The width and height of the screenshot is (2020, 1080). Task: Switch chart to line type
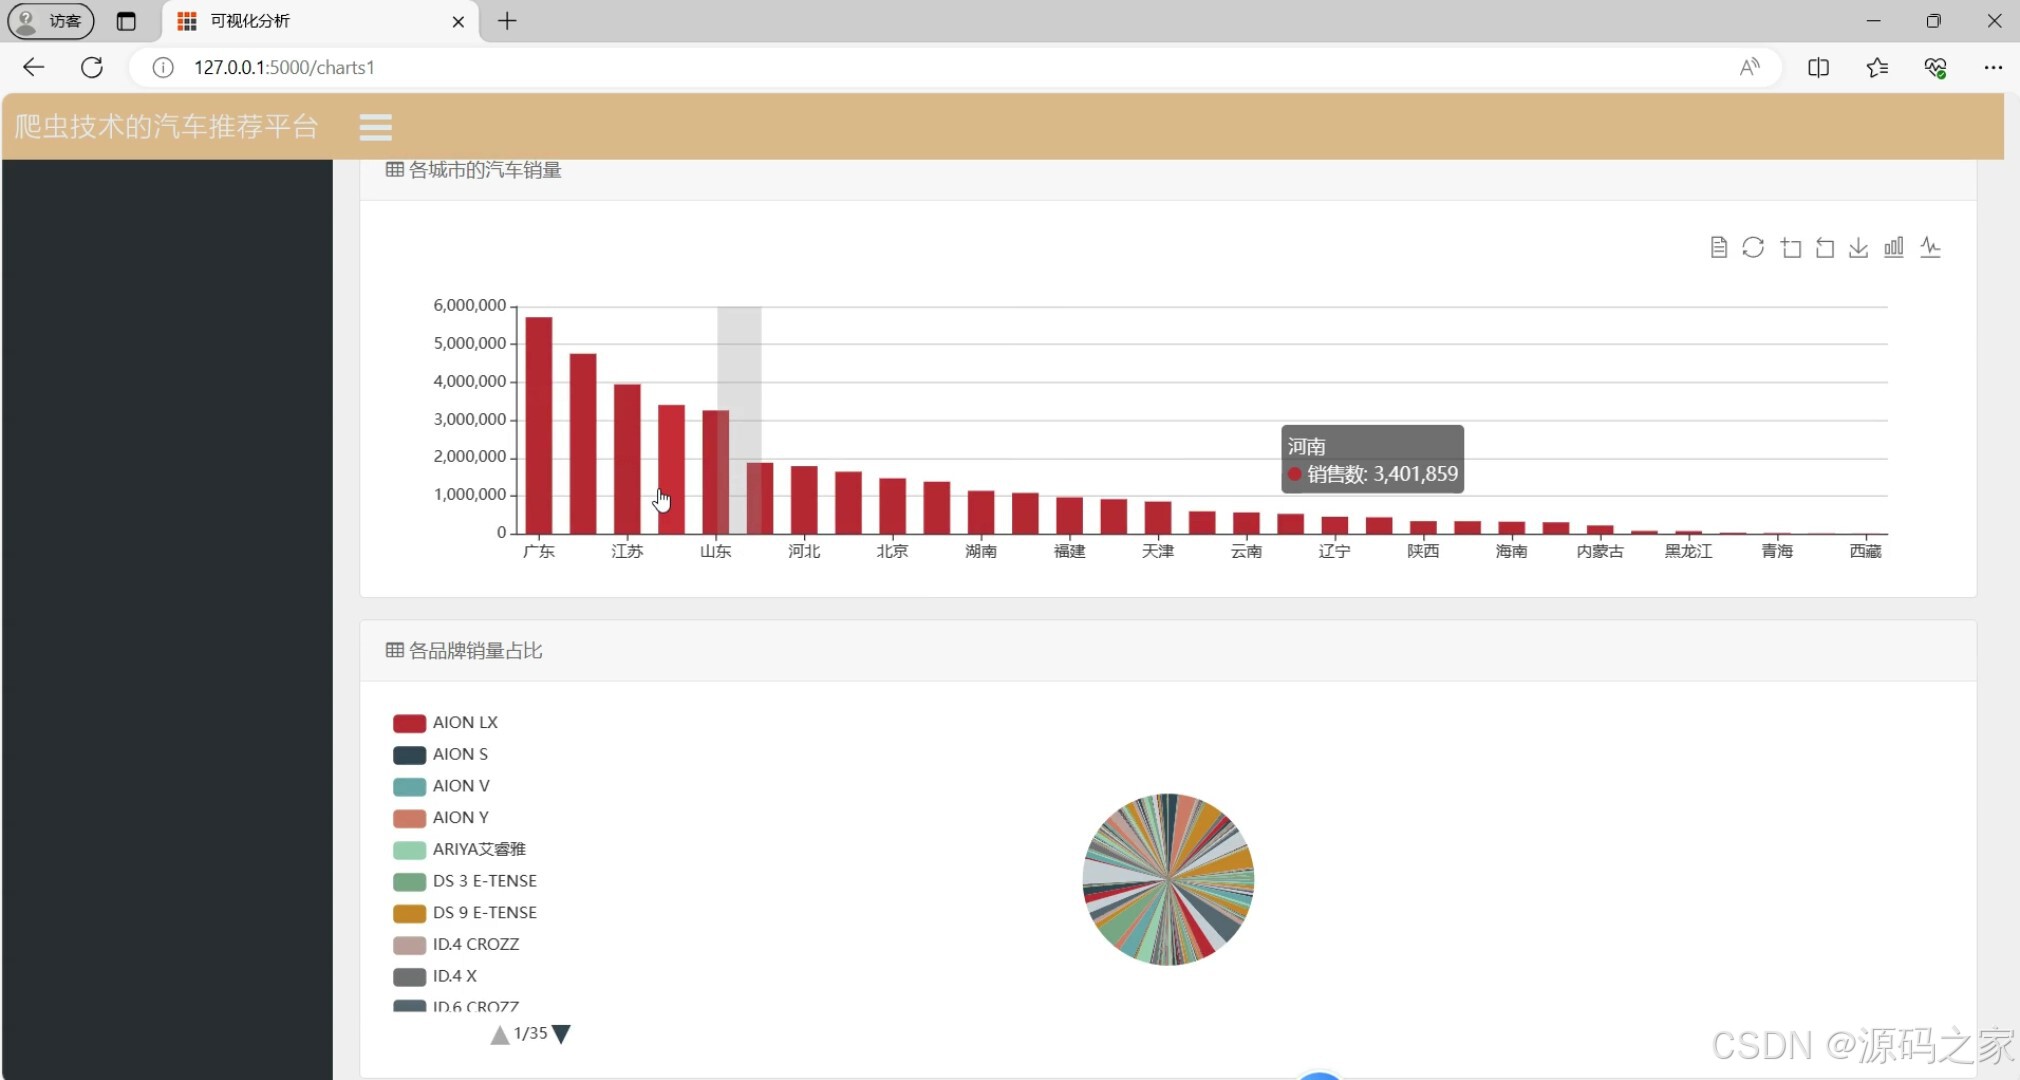point(1930,247)
